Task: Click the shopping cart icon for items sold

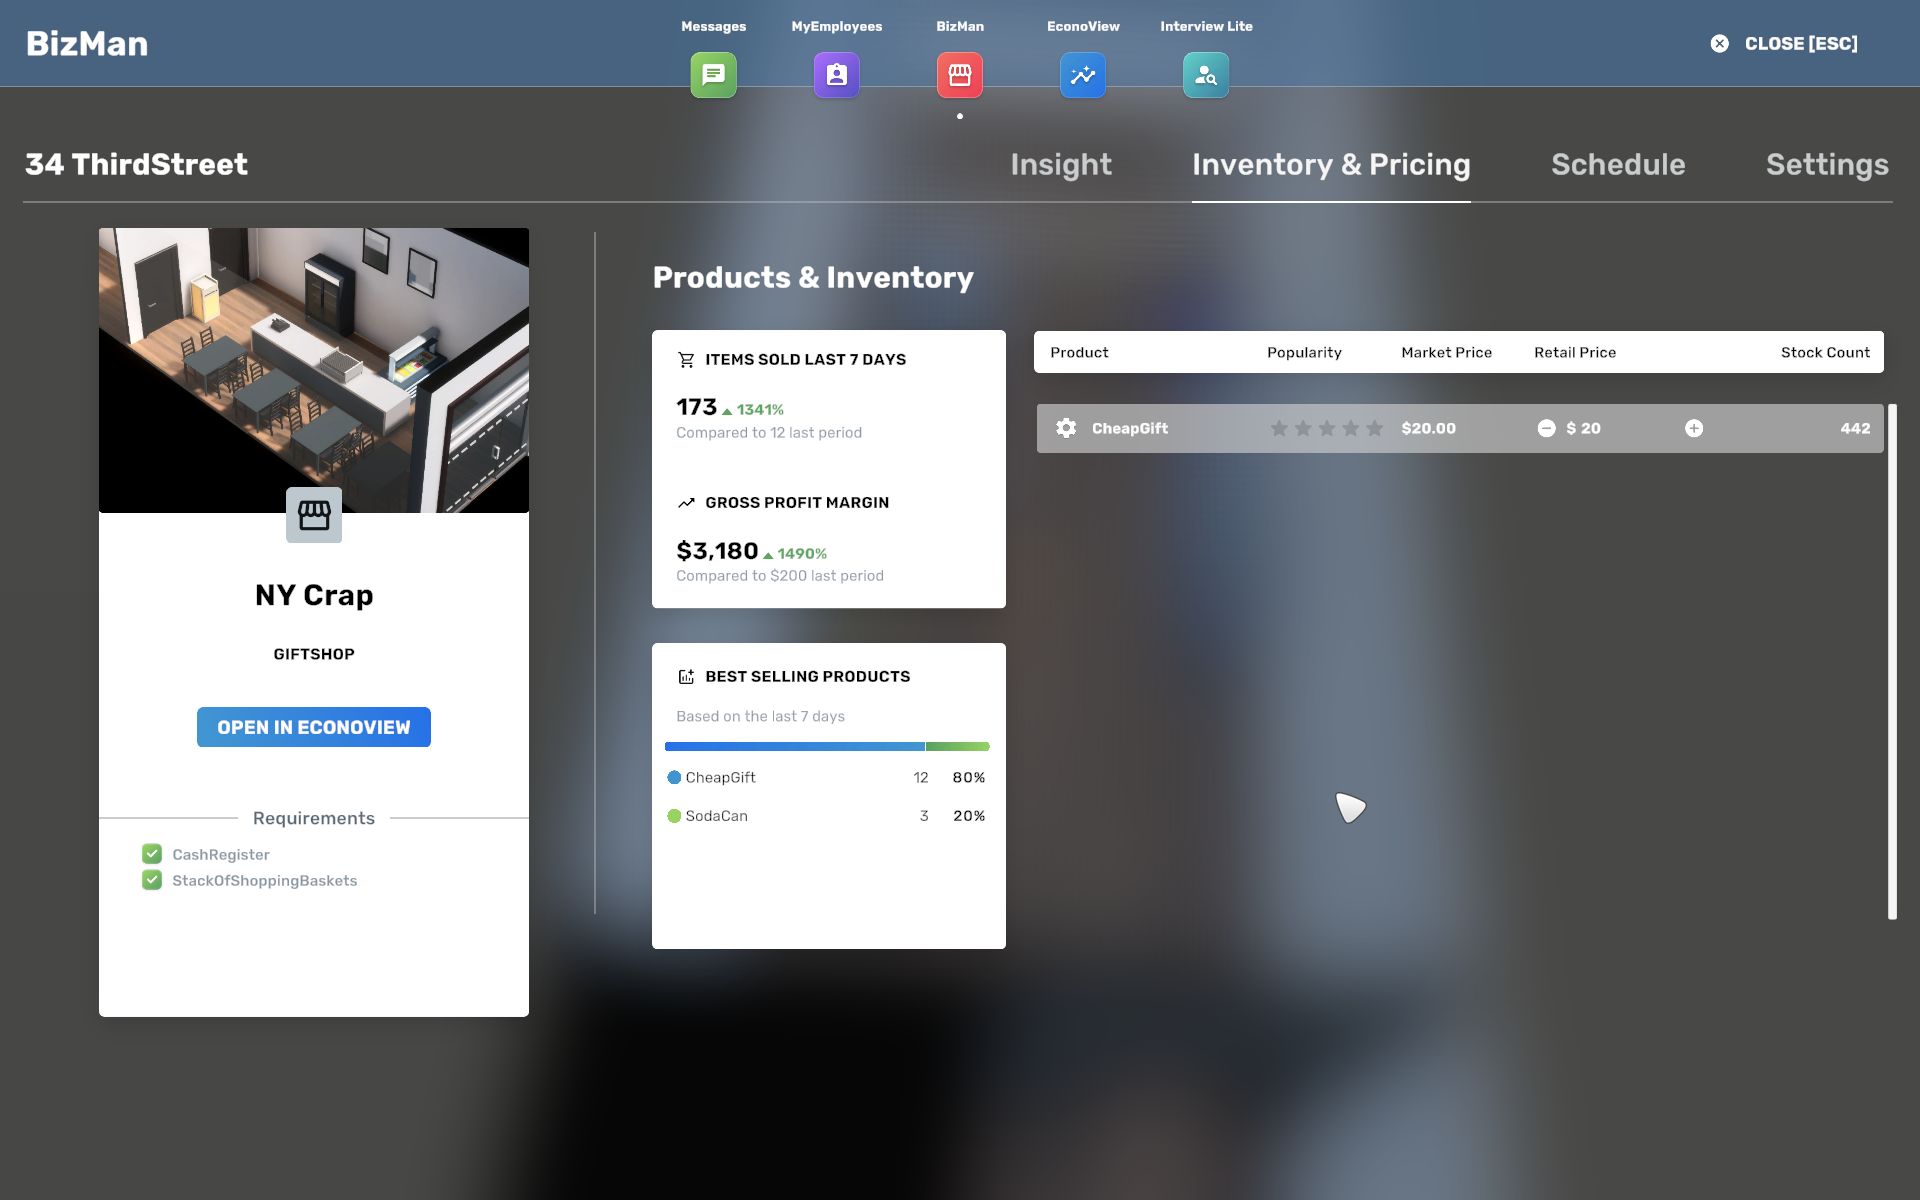Action: click(x=686, y=359)
